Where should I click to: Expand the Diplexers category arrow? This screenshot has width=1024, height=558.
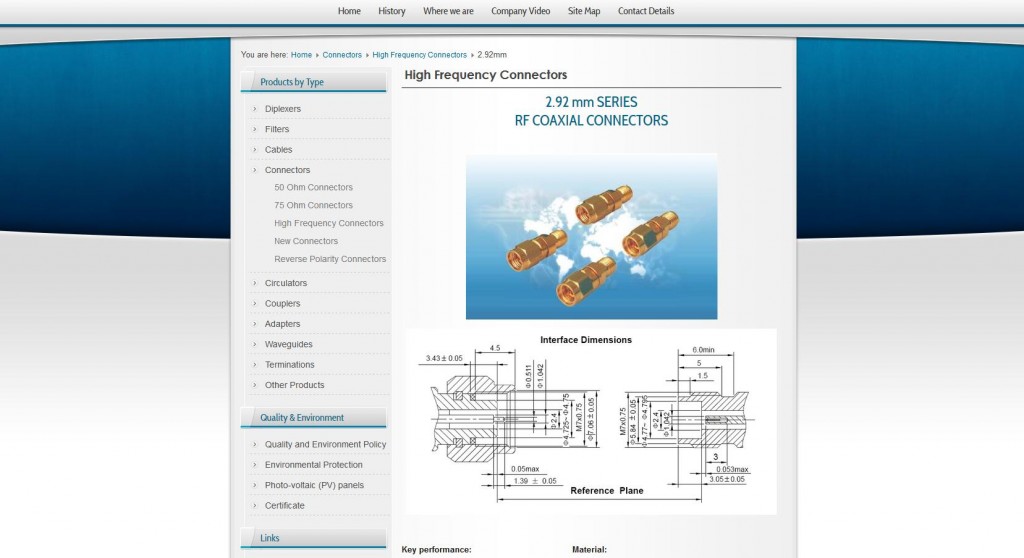[255, 109]
